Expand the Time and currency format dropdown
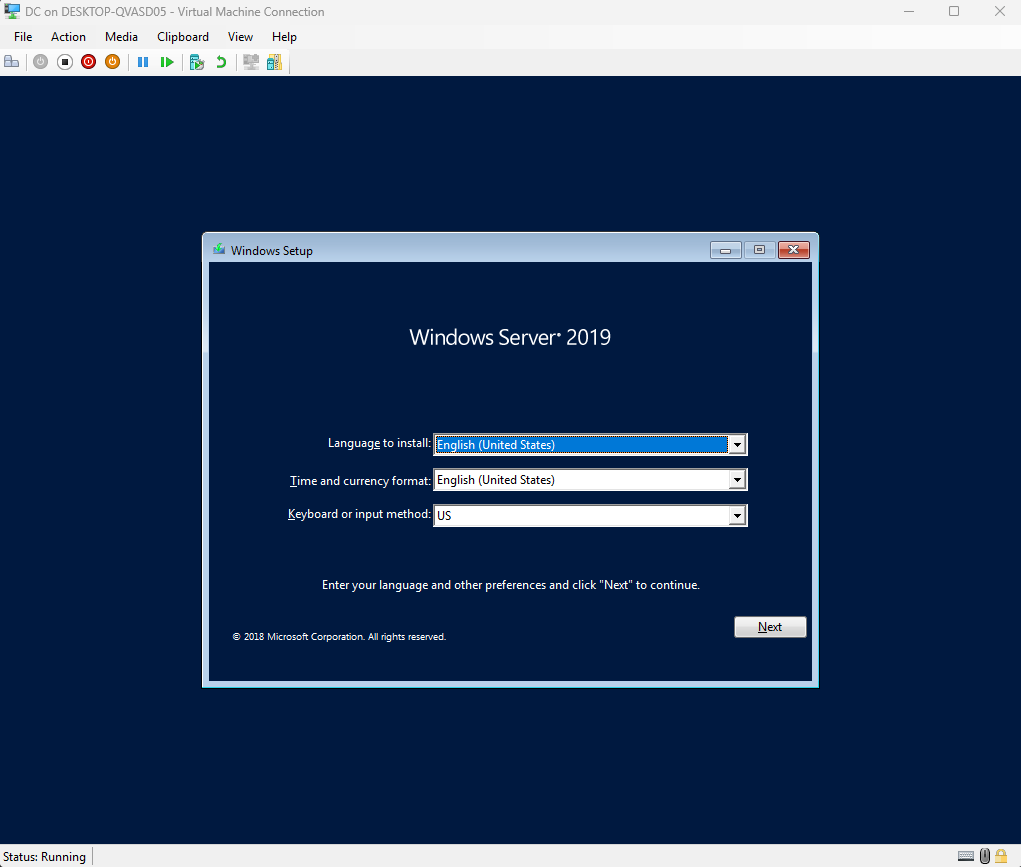1021x867 pixels. click(737, 480)
